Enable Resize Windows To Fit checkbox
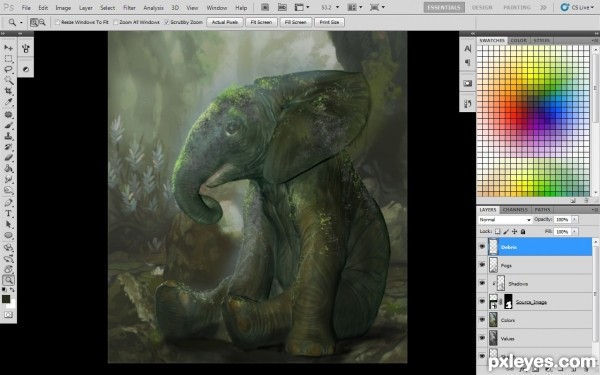 [x=58, y=22]
